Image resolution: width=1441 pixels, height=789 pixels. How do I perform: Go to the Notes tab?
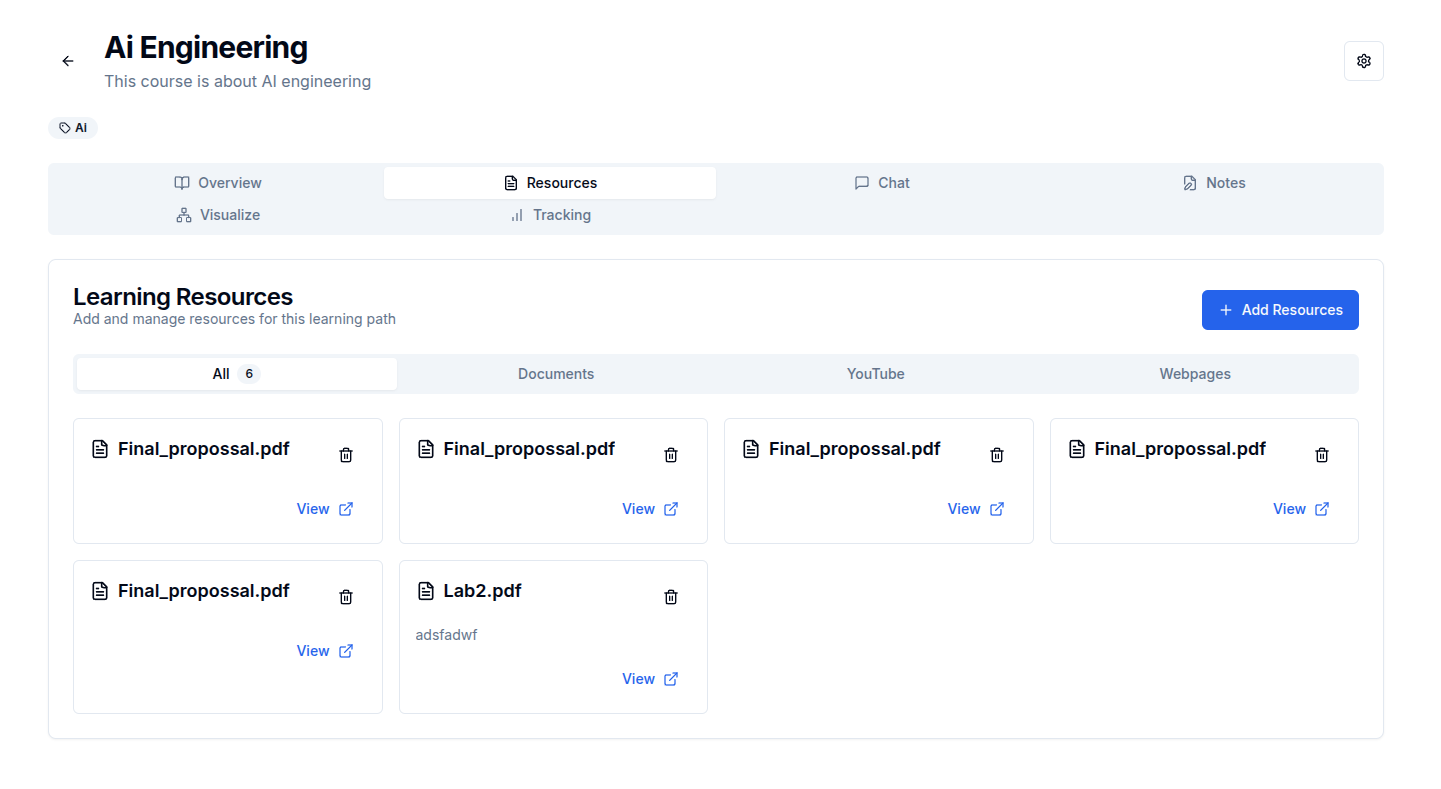[x=1214, y=183]
